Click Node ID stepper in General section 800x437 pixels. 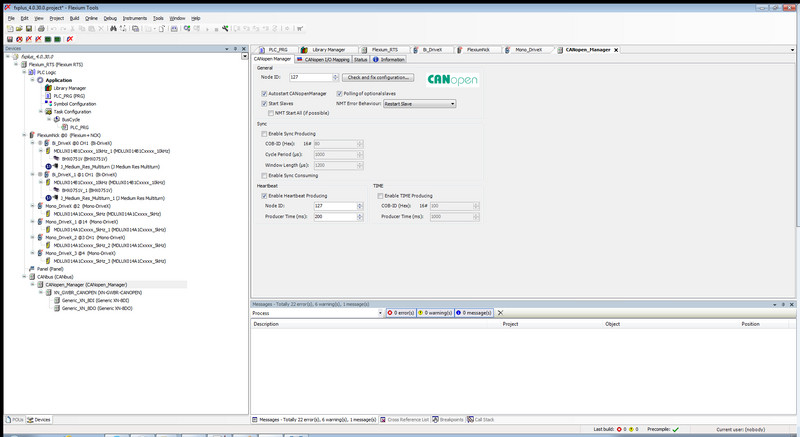pyautogui.click(x=335, y=77)
